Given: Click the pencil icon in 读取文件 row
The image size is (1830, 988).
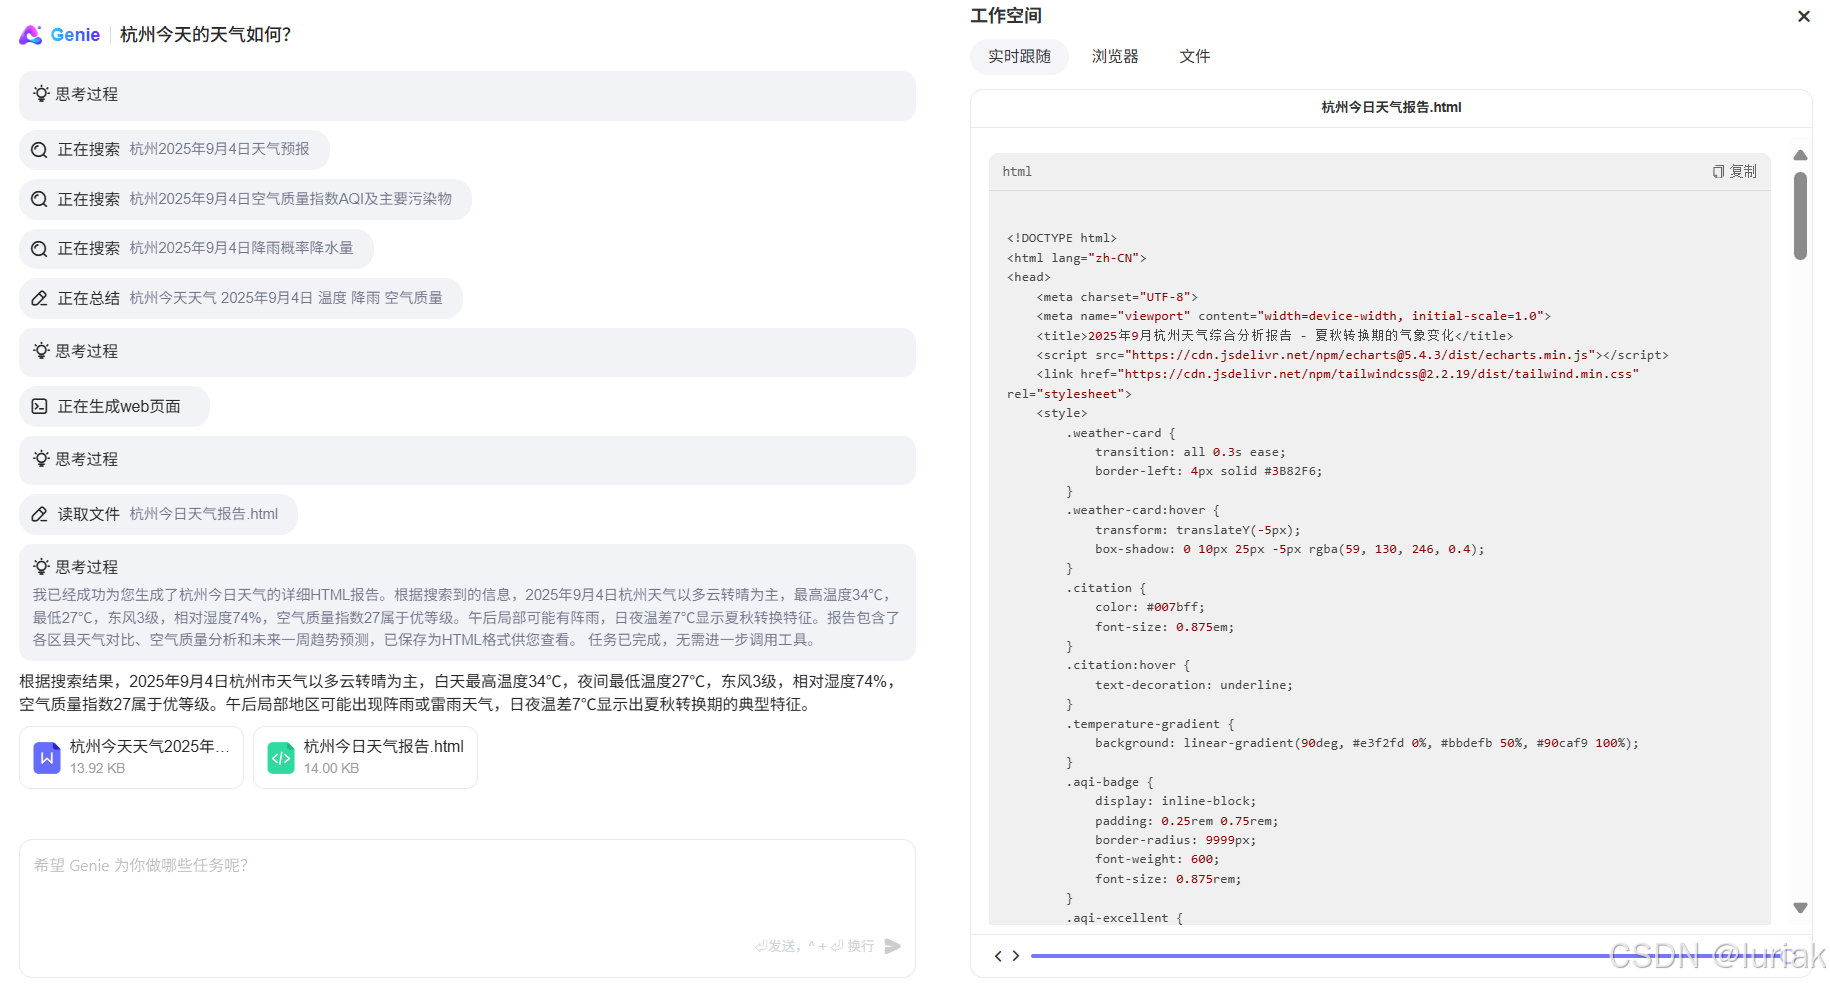Looking at the screenshot, I should pyautogui.click(x=39, y=514).
